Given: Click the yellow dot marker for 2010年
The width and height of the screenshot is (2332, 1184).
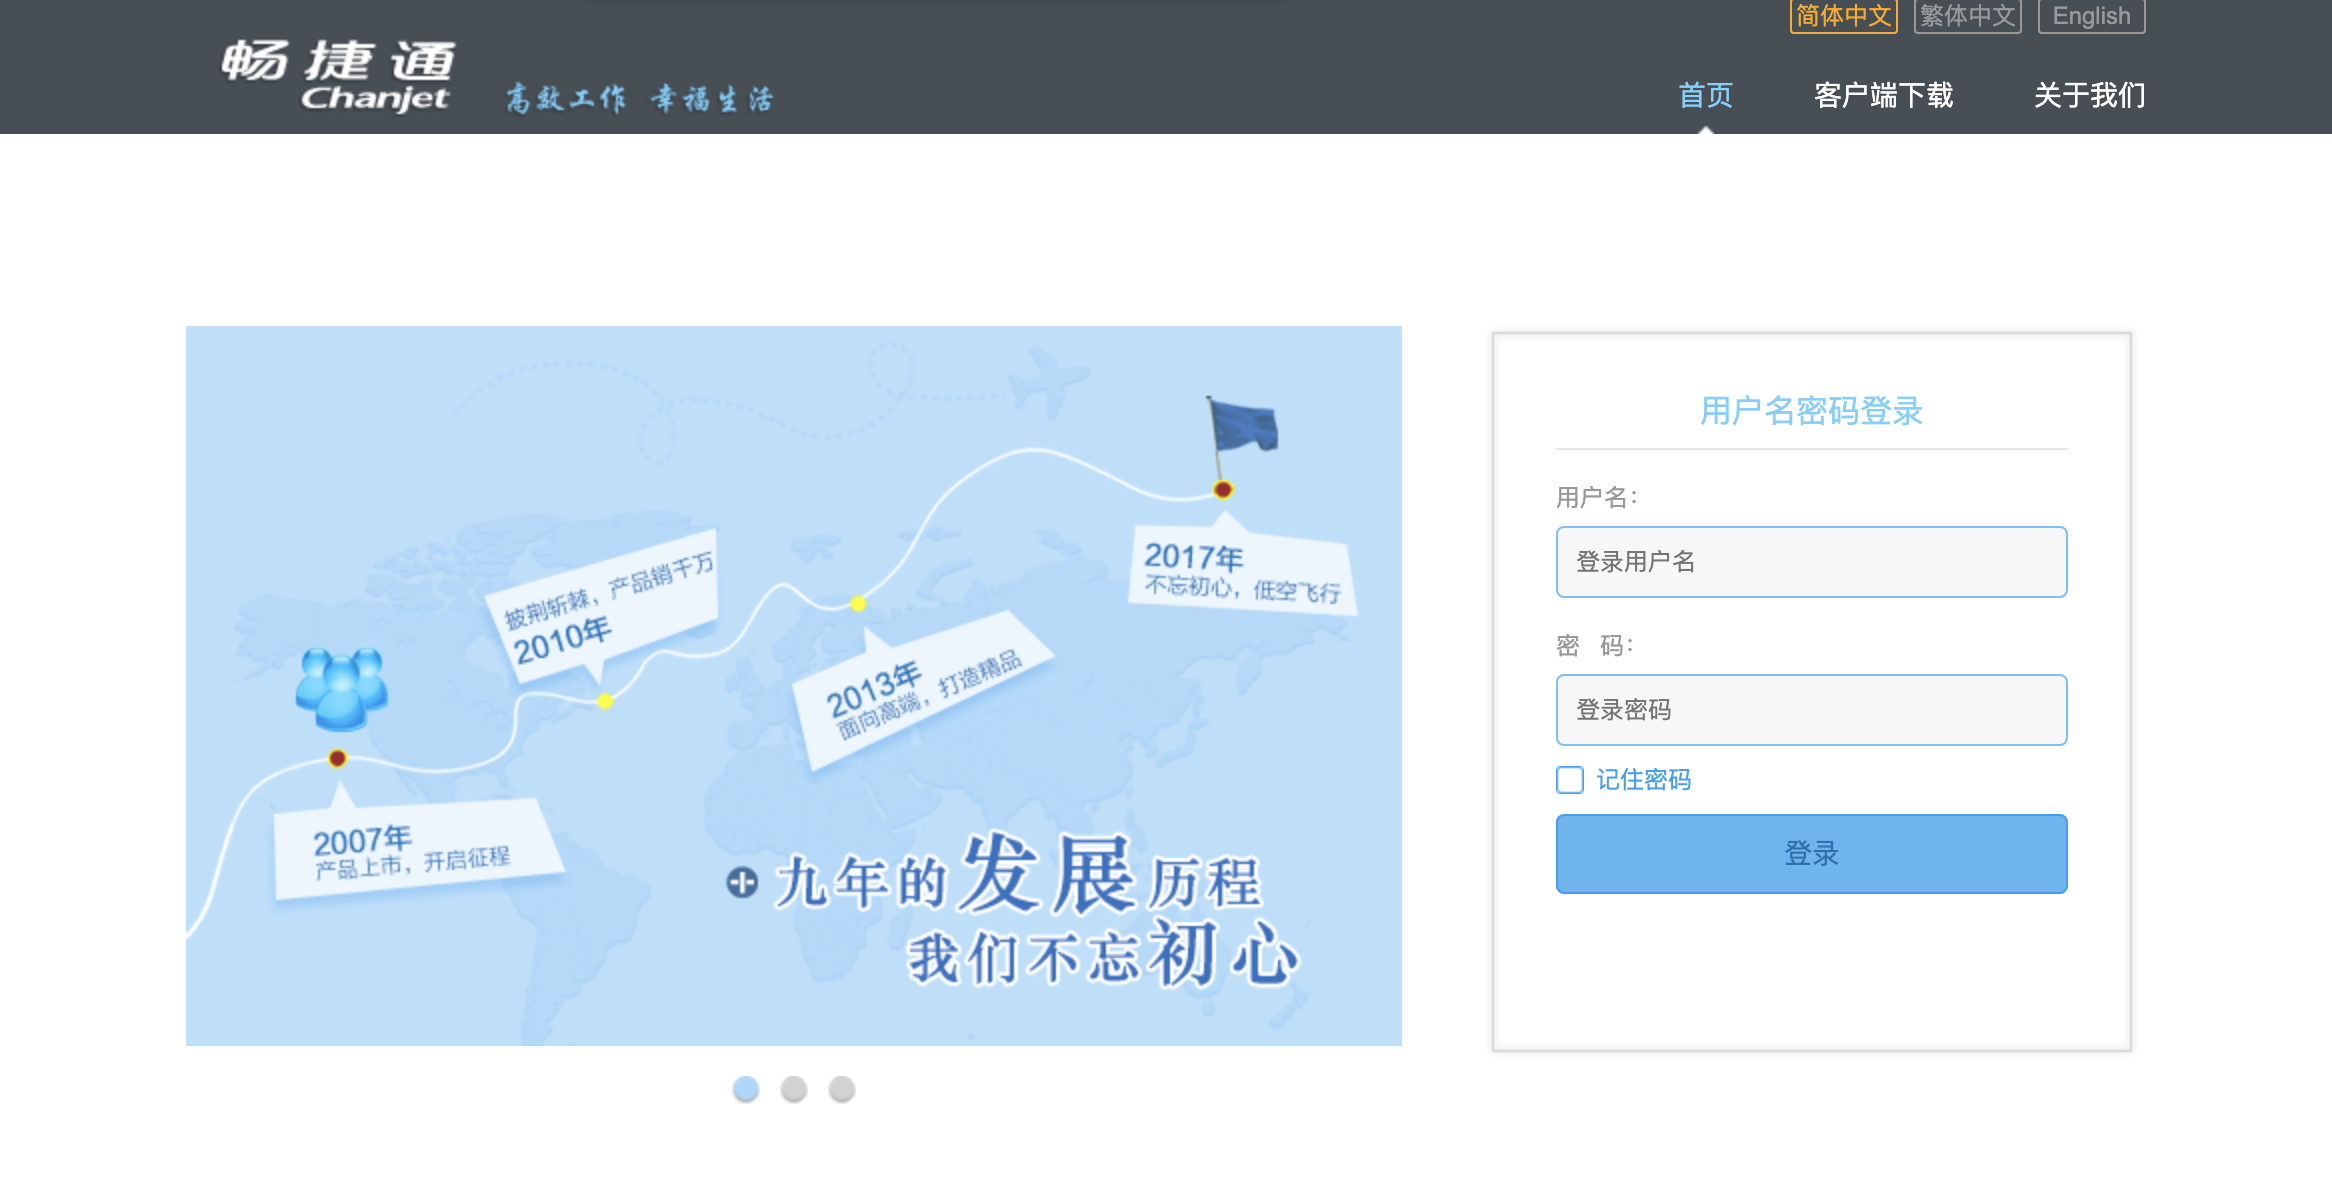Looking at the screenshot, I should (x=605, y=701).
